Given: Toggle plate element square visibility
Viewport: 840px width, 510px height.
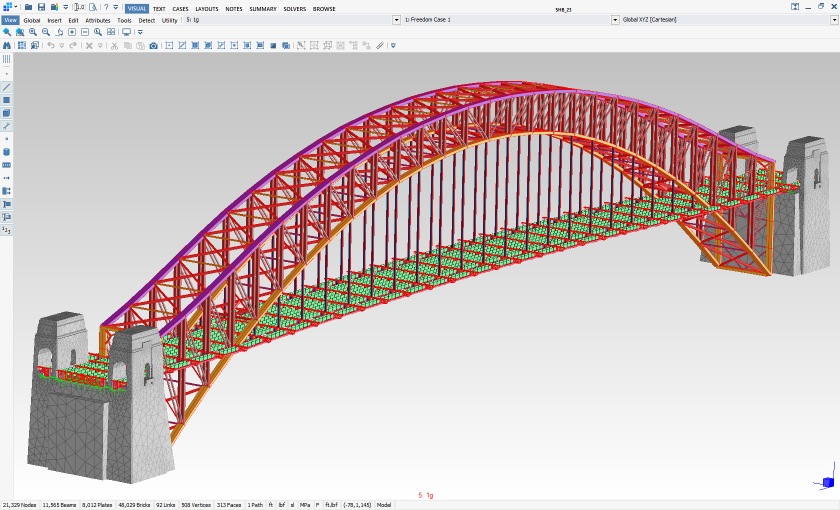Looking at the screenshot, I should [6, 100].
